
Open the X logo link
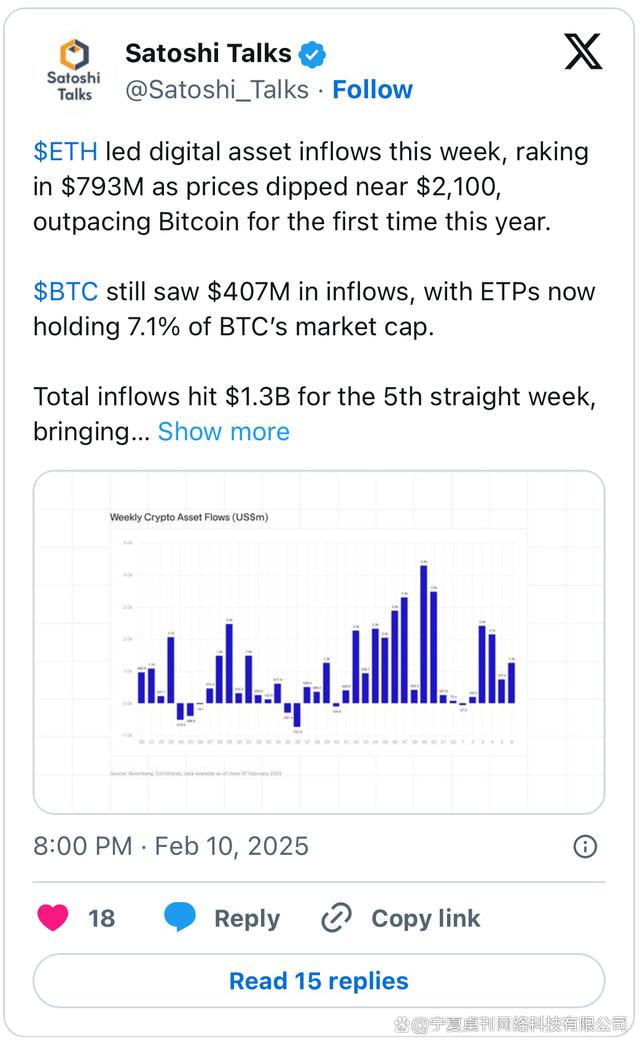[583, 51]
